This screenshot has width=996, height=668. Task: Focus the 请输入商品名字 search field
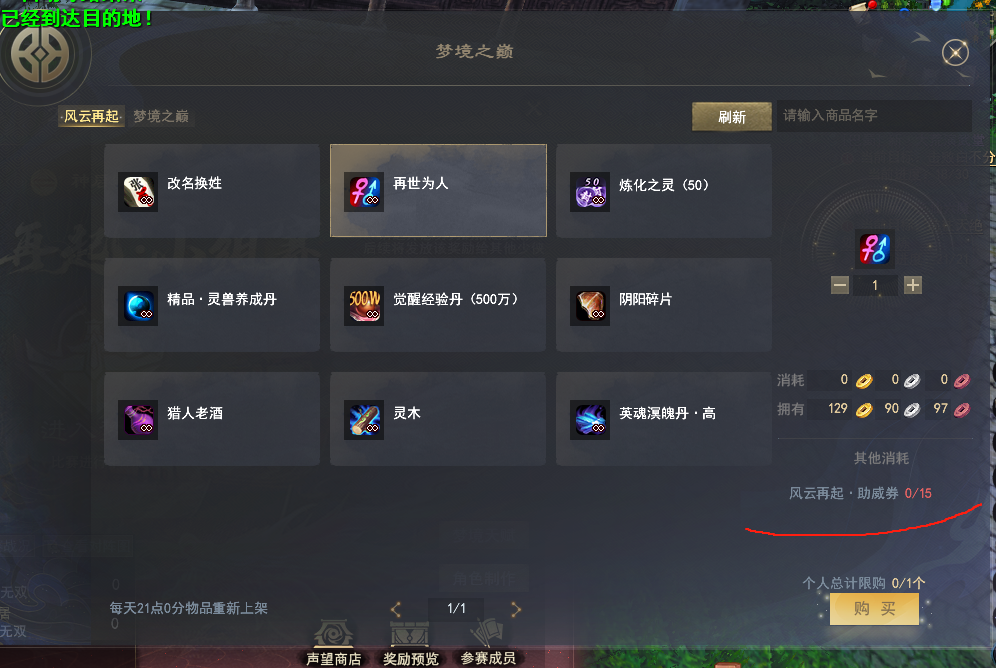point(874,116)
